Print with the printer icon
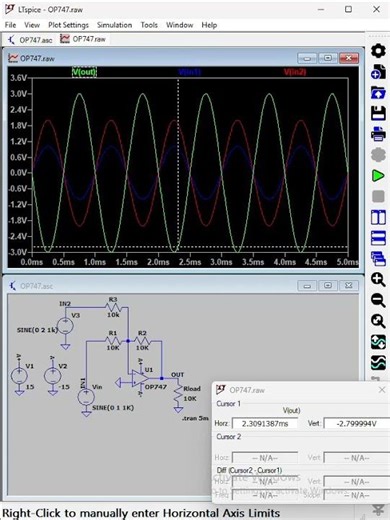Viewport: 390px width, 520px height. coord(378,134)
